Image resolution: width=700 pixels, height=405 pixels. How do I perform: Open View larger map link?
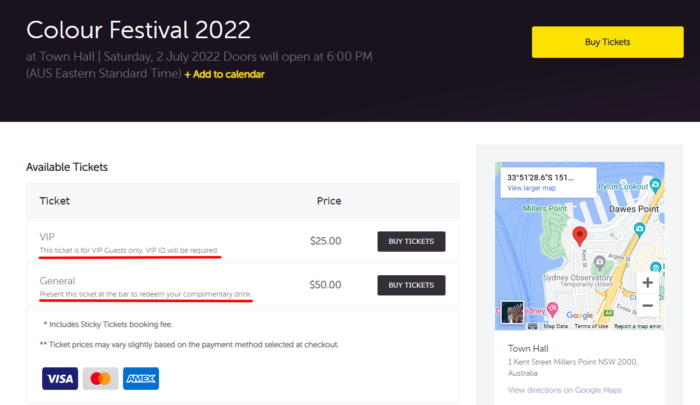531,188
